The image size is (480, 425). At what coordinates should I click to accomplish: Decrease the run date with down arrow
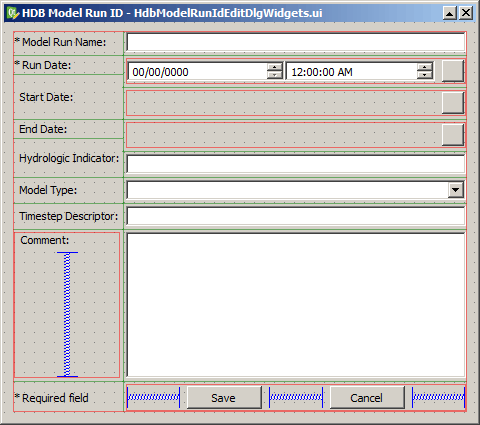pos(275,75)
